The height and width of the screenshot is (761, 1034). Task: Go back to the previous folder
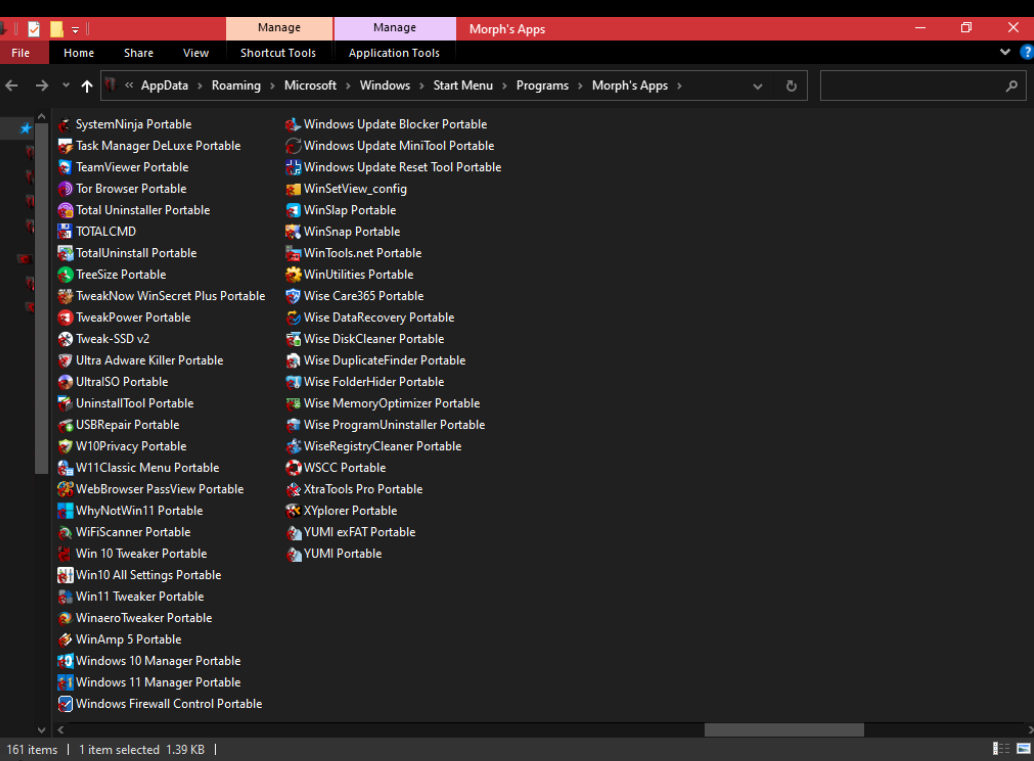click(12, 86)
